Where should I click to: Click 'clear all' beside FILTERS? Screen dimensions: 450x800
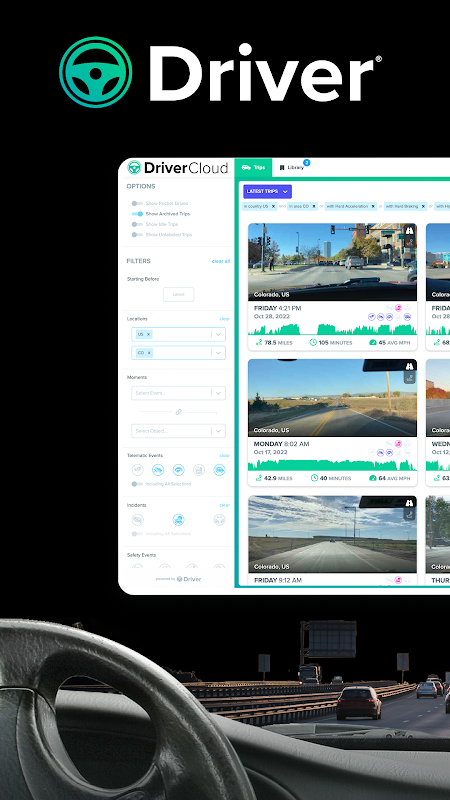point(221,261)
